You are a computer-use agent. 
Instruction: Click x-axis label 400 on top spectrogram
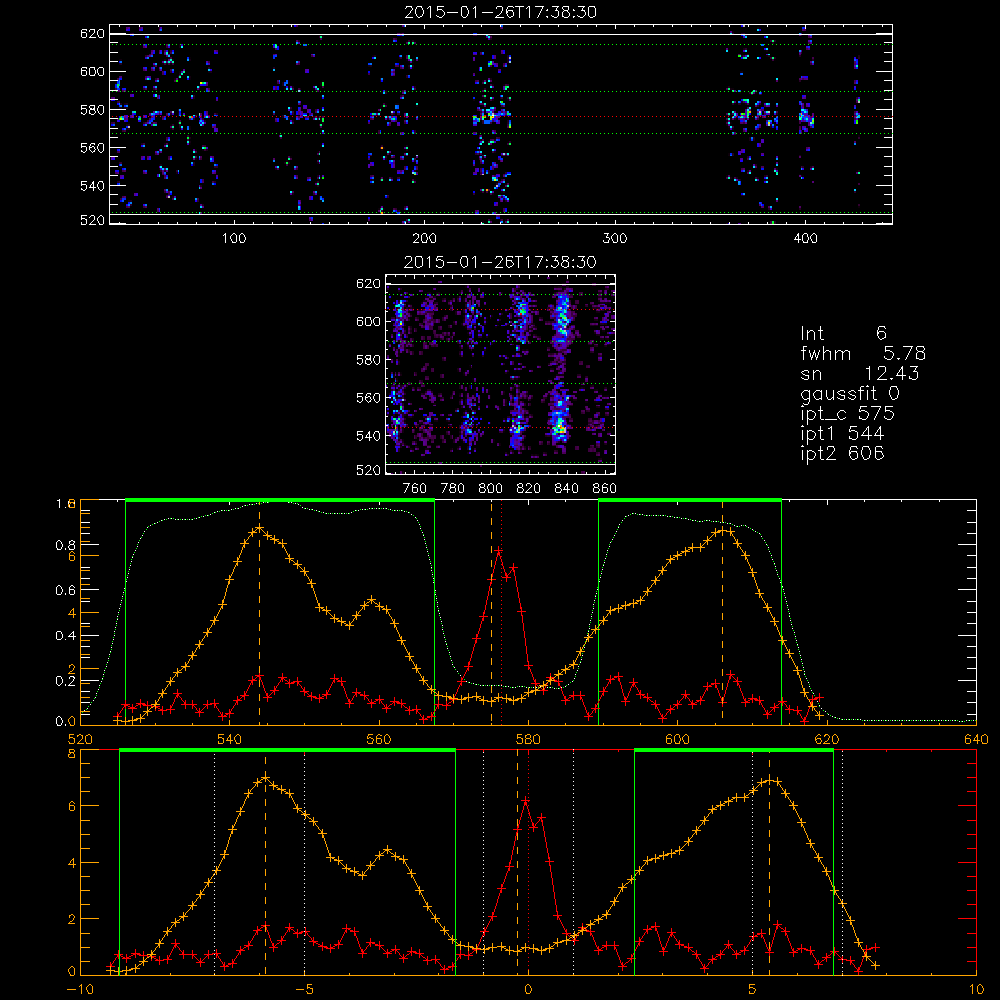[805, 239]
